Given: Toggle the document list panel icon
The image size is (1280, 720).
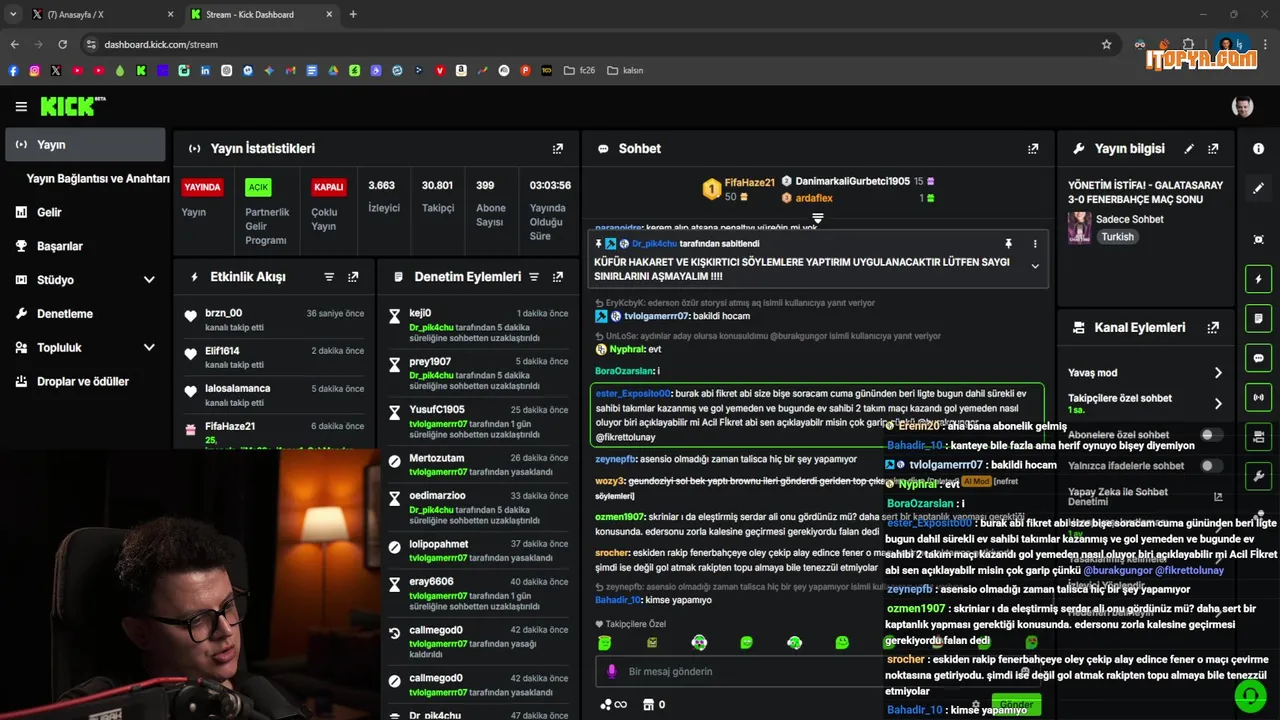Looking at the screenshot, I should 1258,318.
